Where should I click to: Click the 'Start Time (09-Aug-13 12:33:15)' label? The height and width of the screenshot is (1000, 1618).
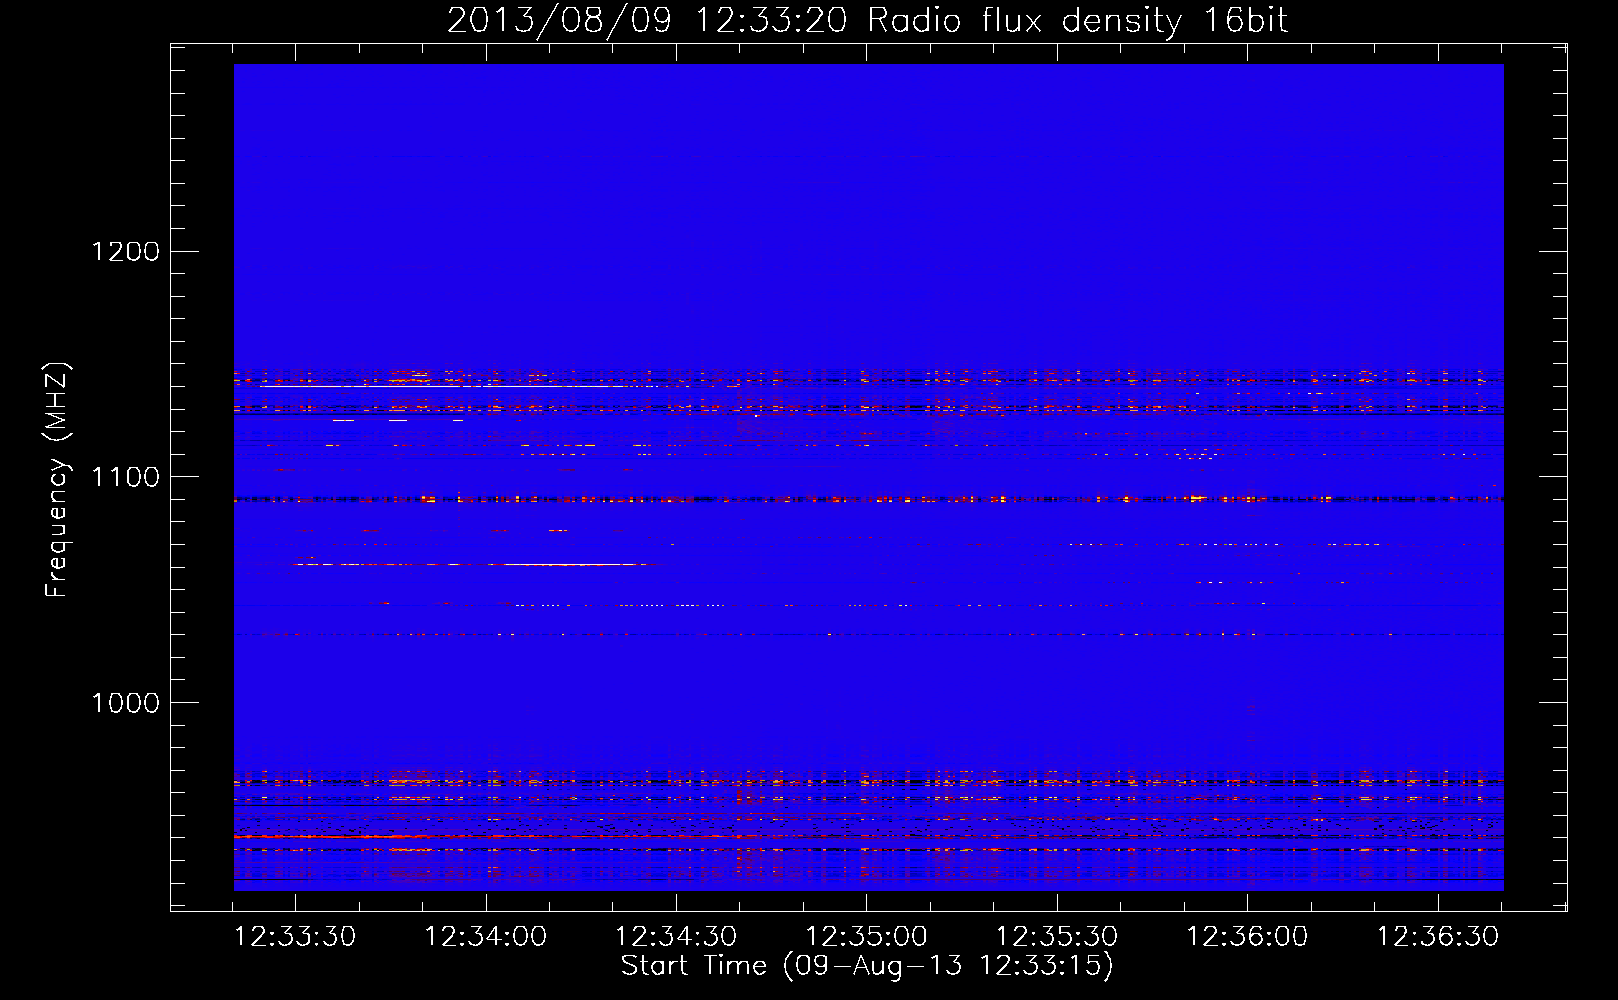click(867, 966)
